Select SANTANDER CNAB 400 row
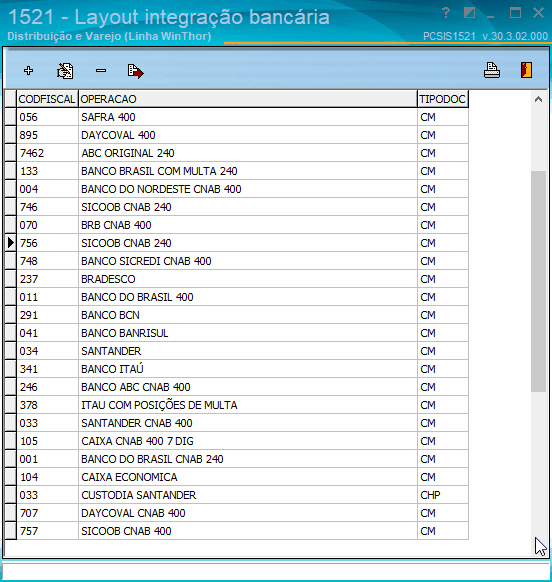The width and height of the screenshot is (552, 582). 236,423
